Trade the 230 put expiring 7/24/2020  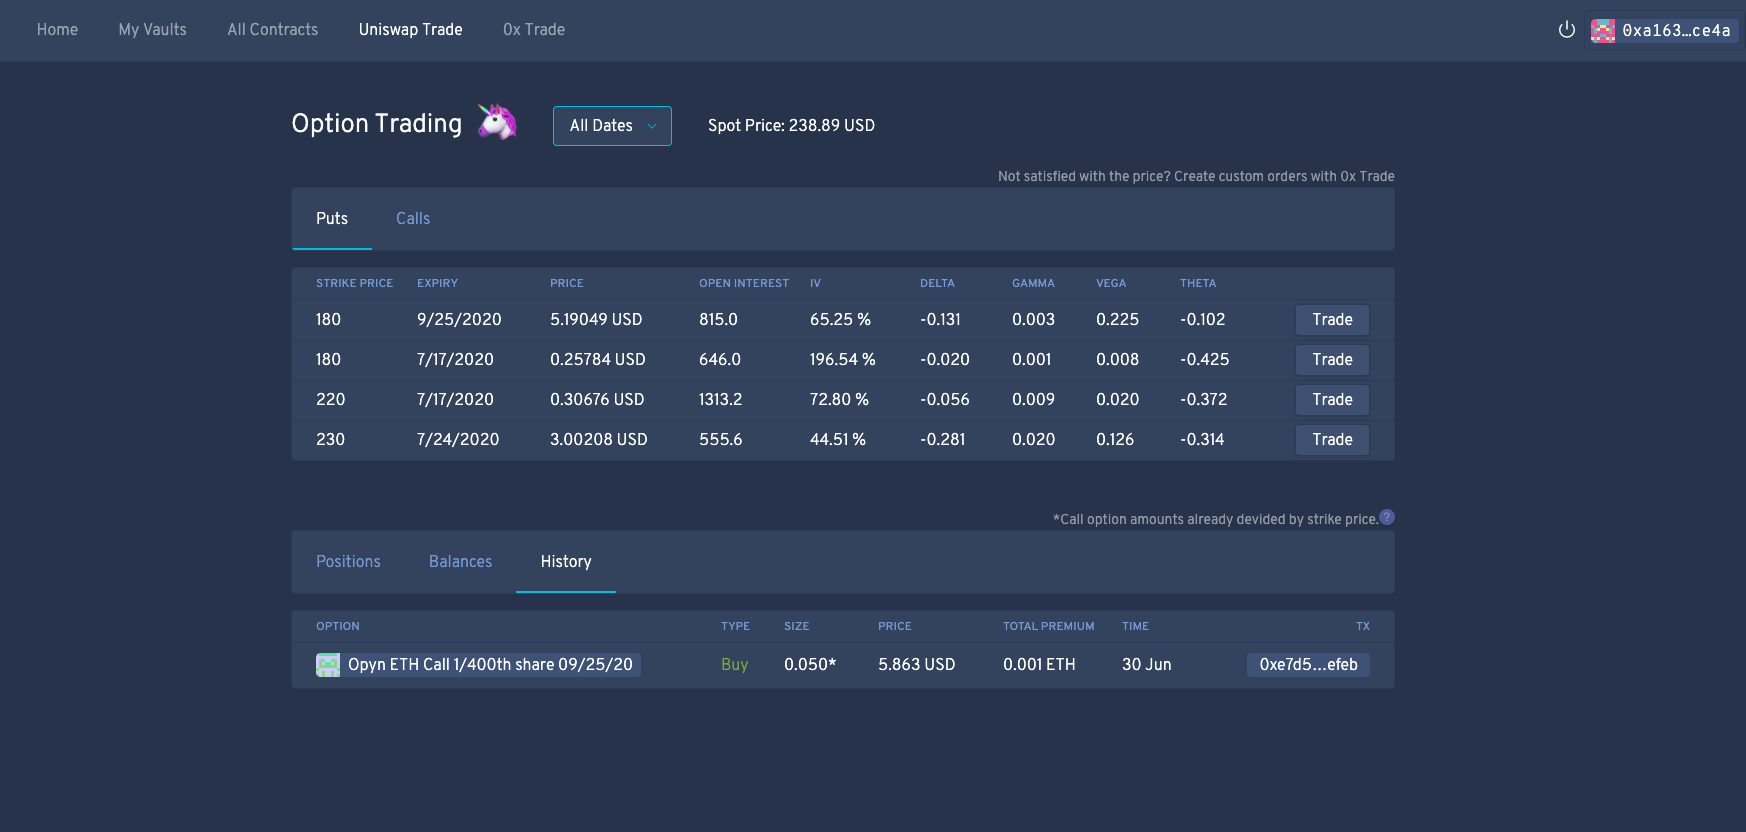(1332, 440)
